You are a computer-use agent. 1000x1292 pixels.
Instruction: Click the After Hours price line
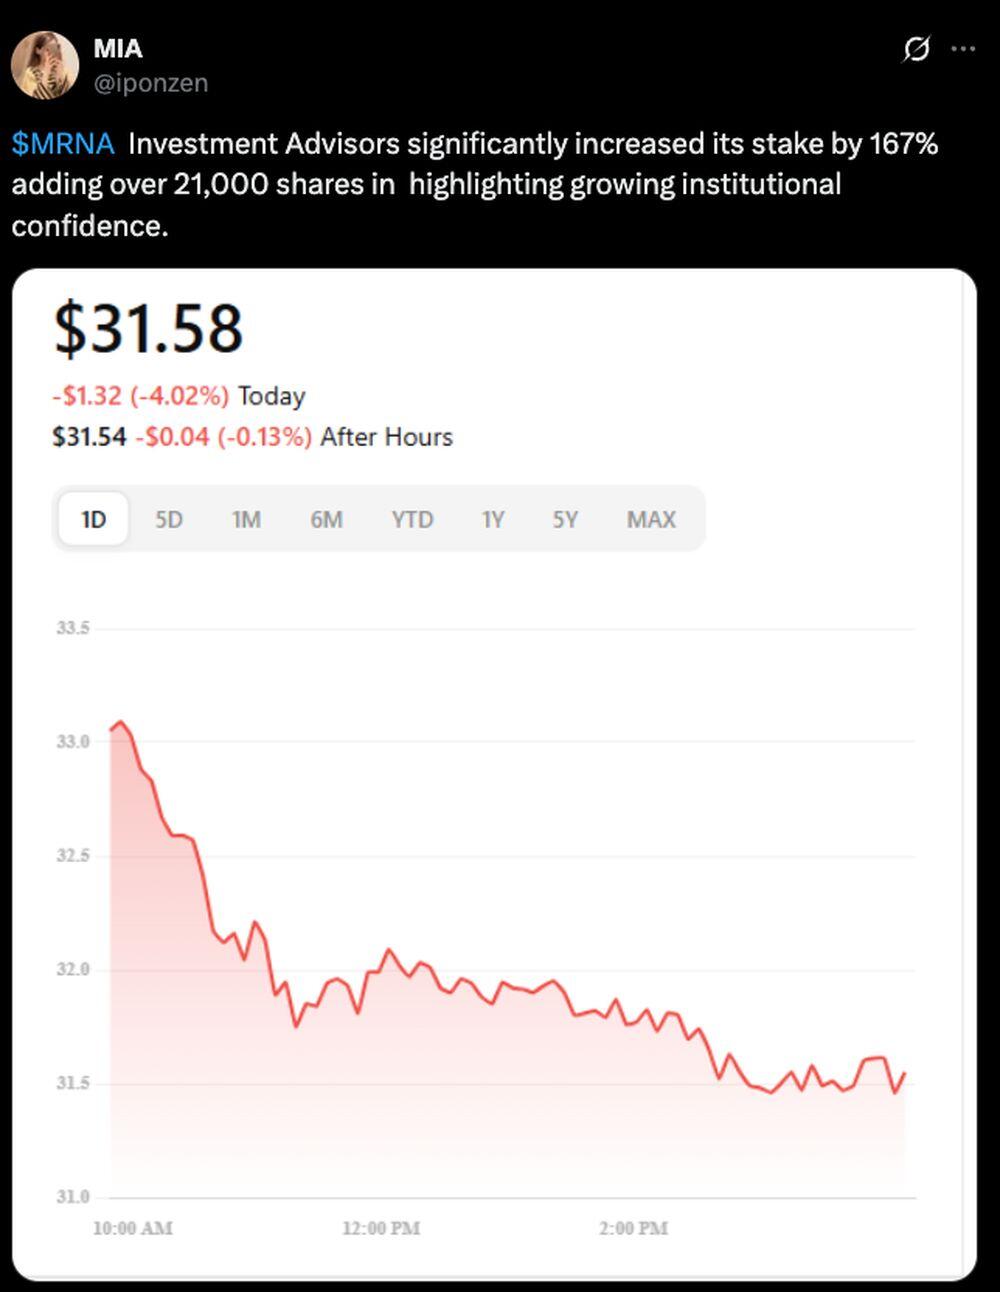(x=252, y=437)
